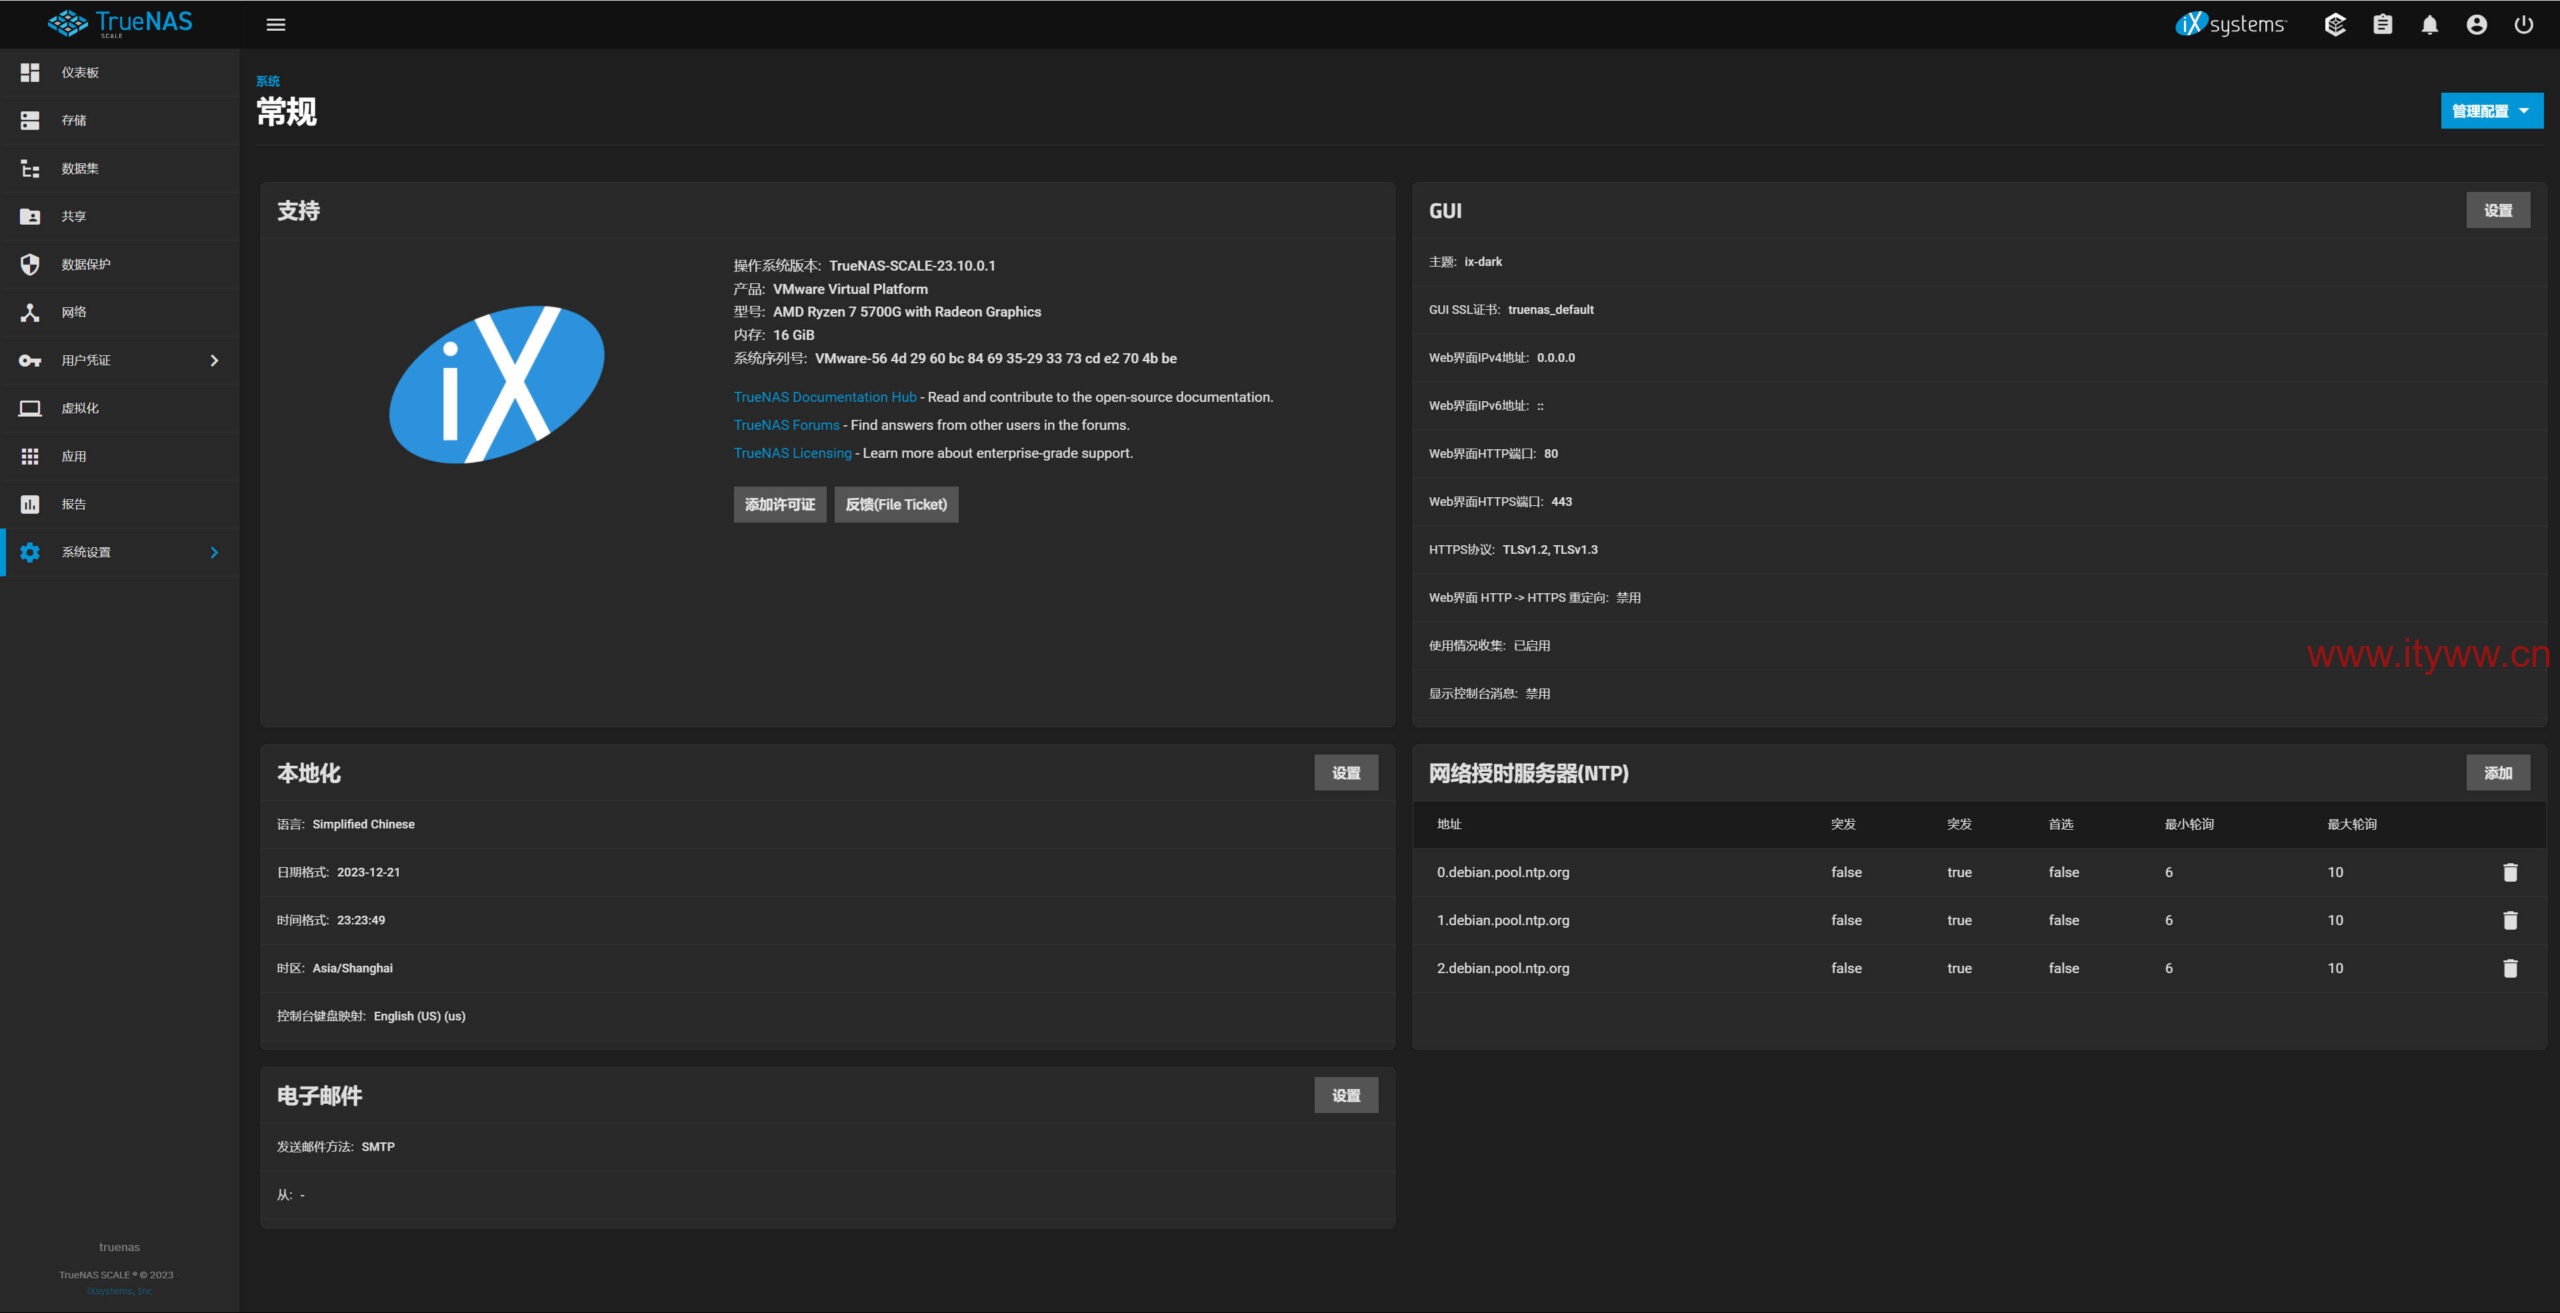The height and width of the screenshot is (1313, 2560).
Task: Click the 最大轮询 column header
Action: (x=2352, y=824)
